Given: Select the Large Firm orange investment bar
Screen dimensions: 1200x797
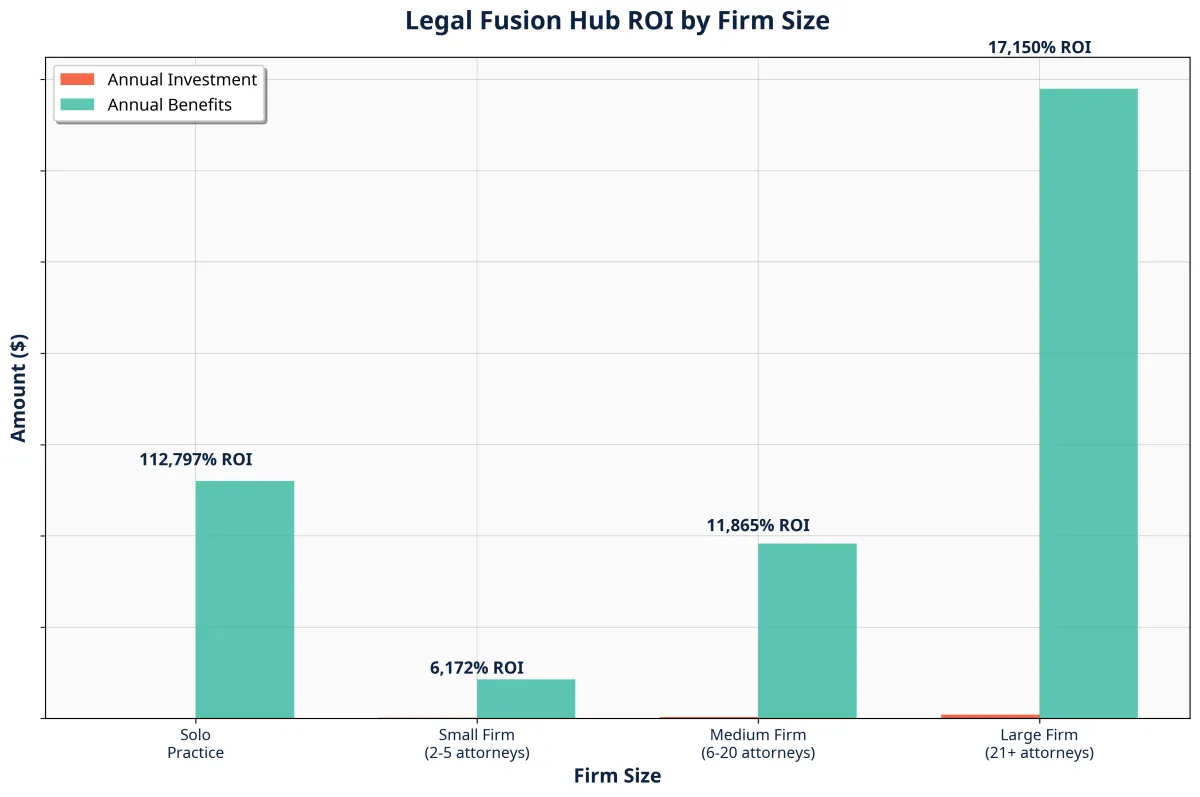Looking at the screenshot, I should [990, 716].
